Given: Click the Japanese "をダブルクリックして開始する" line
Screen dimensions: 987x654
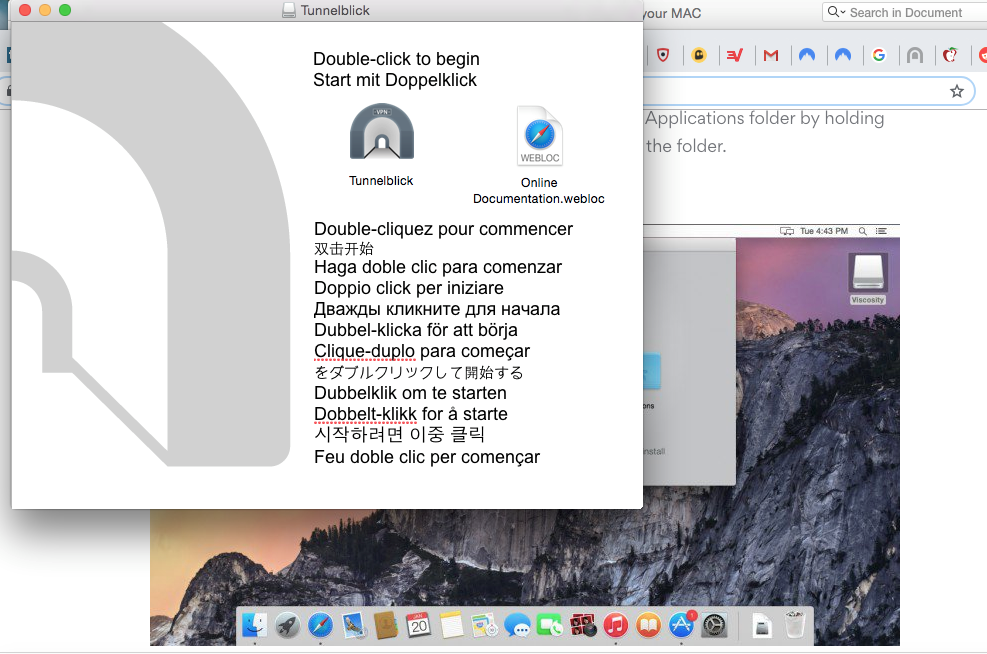Looking at the screenshot, I should (419, 373).
